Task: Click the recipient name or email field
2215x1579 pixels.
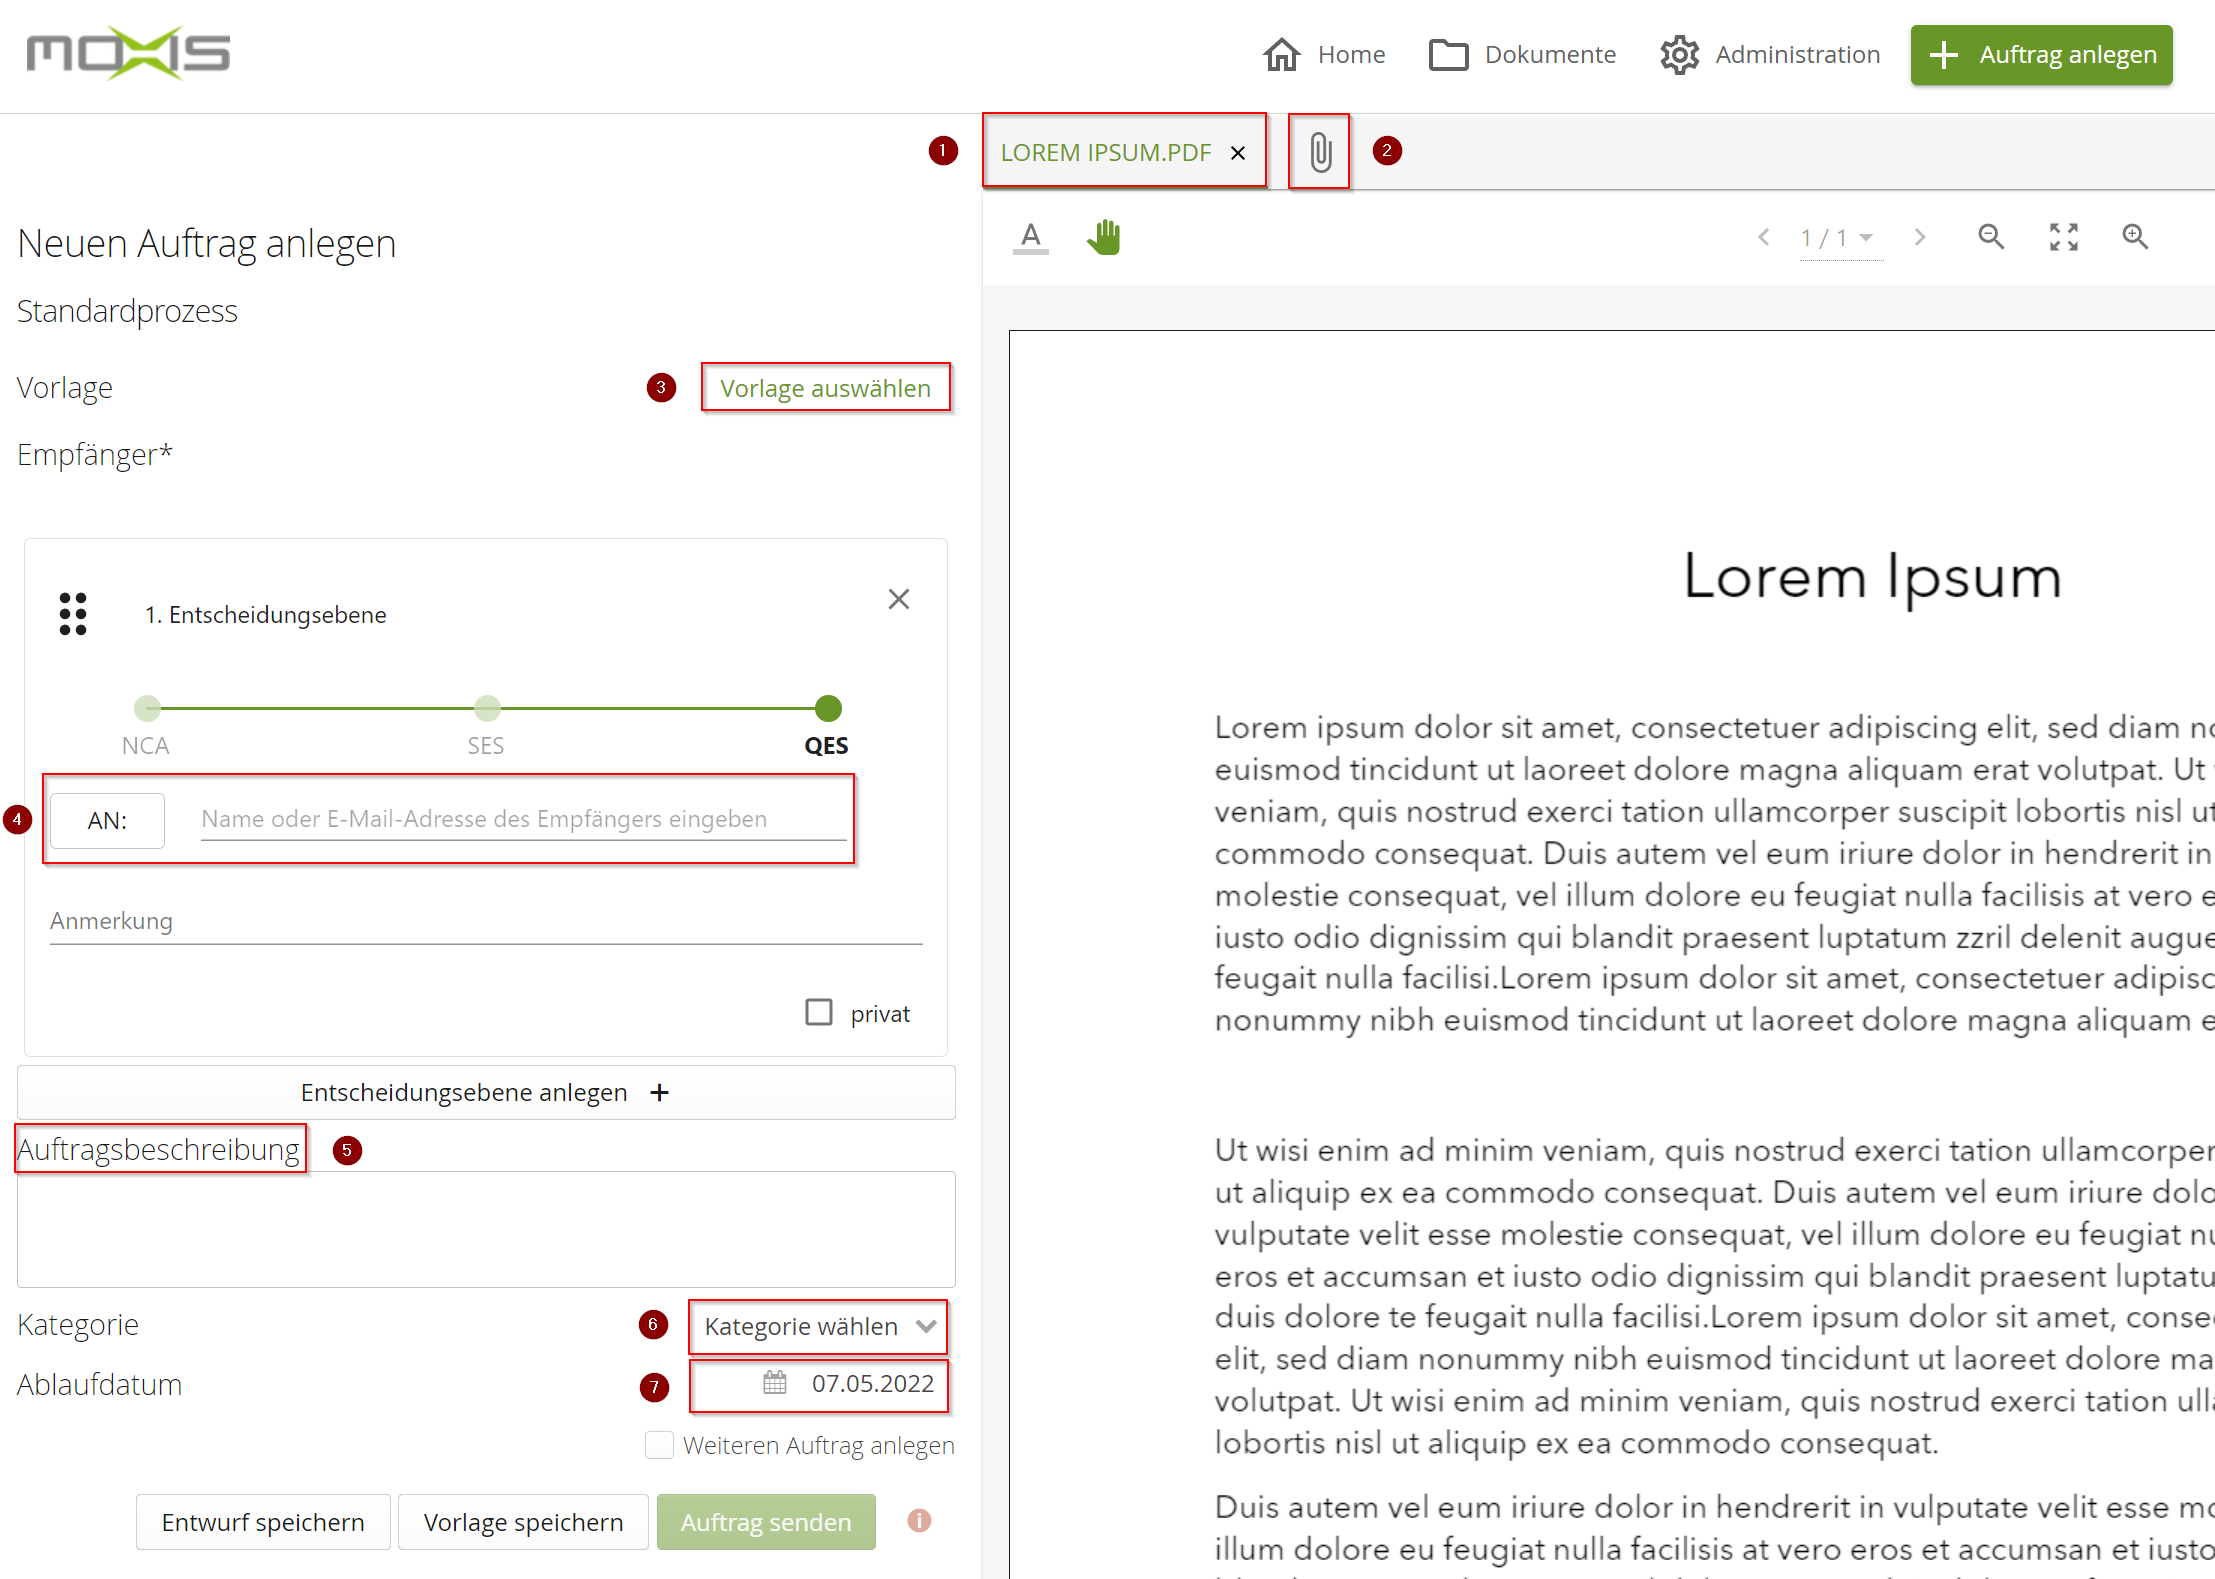Action: pyautogui.click(x=522, y=819)
